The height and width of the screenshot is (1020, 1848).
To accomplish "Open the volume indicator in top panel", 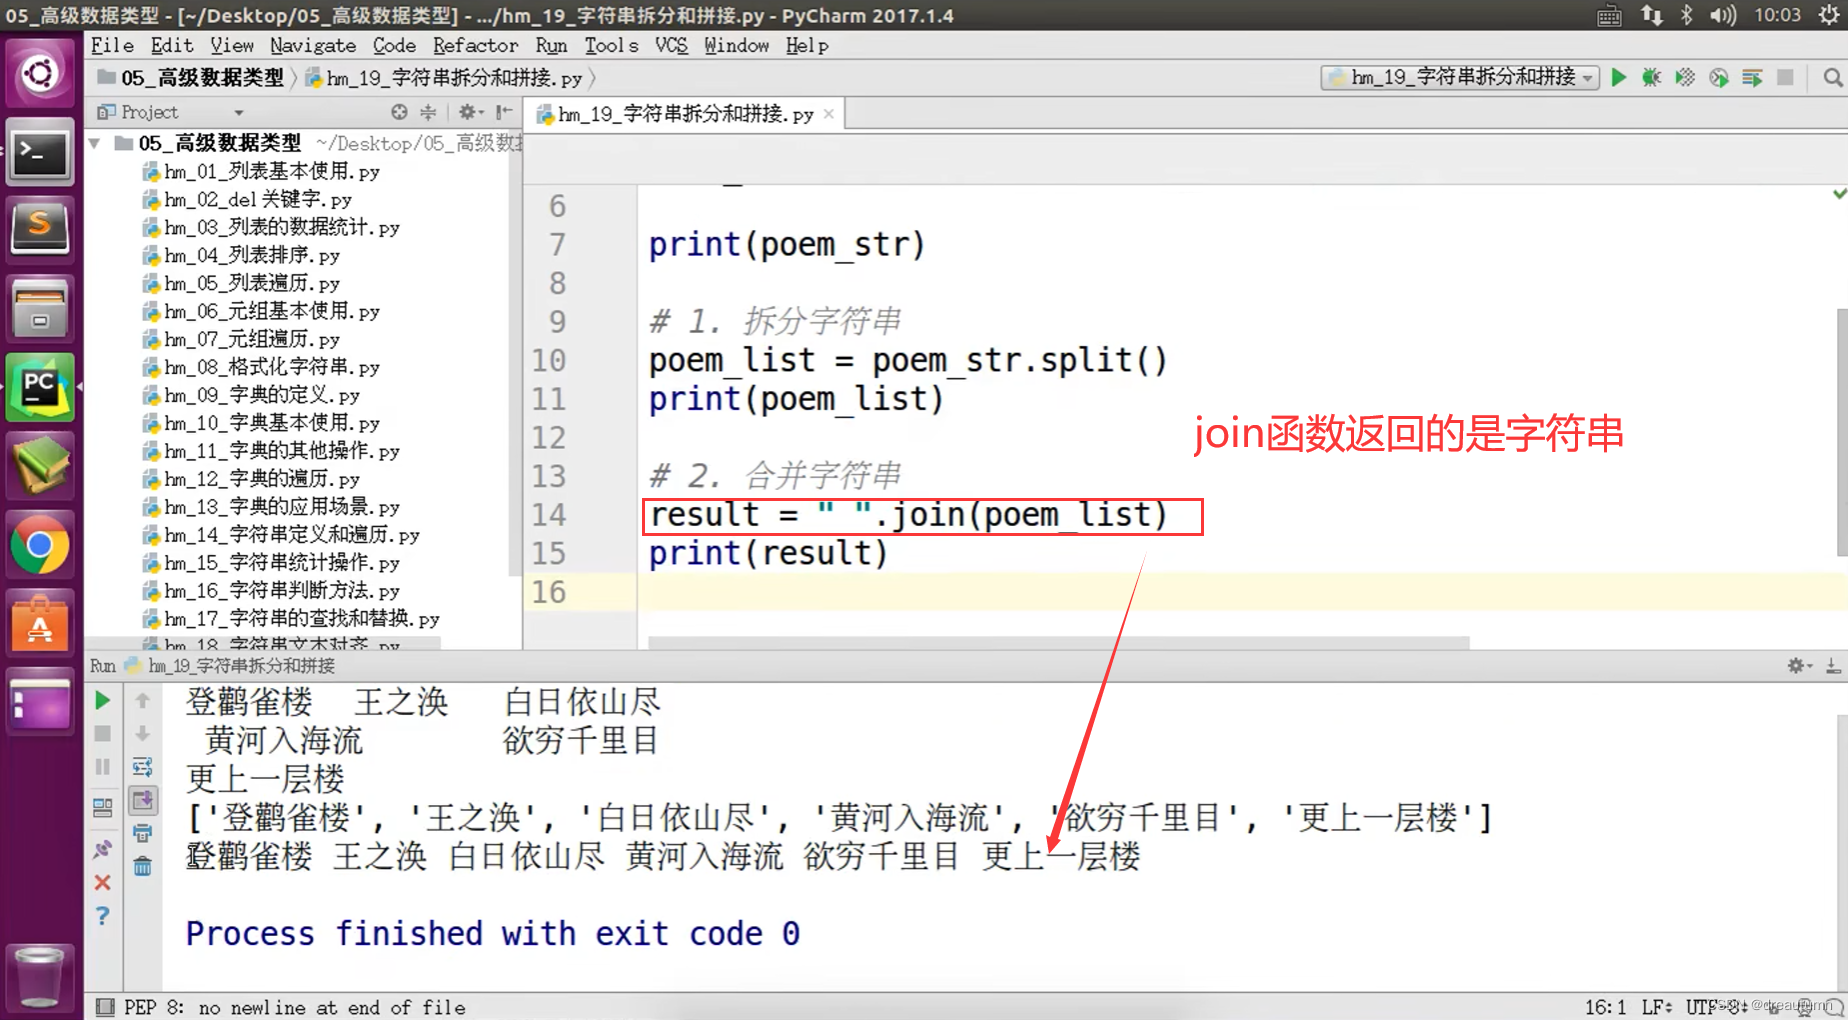I will (1723, 15).
